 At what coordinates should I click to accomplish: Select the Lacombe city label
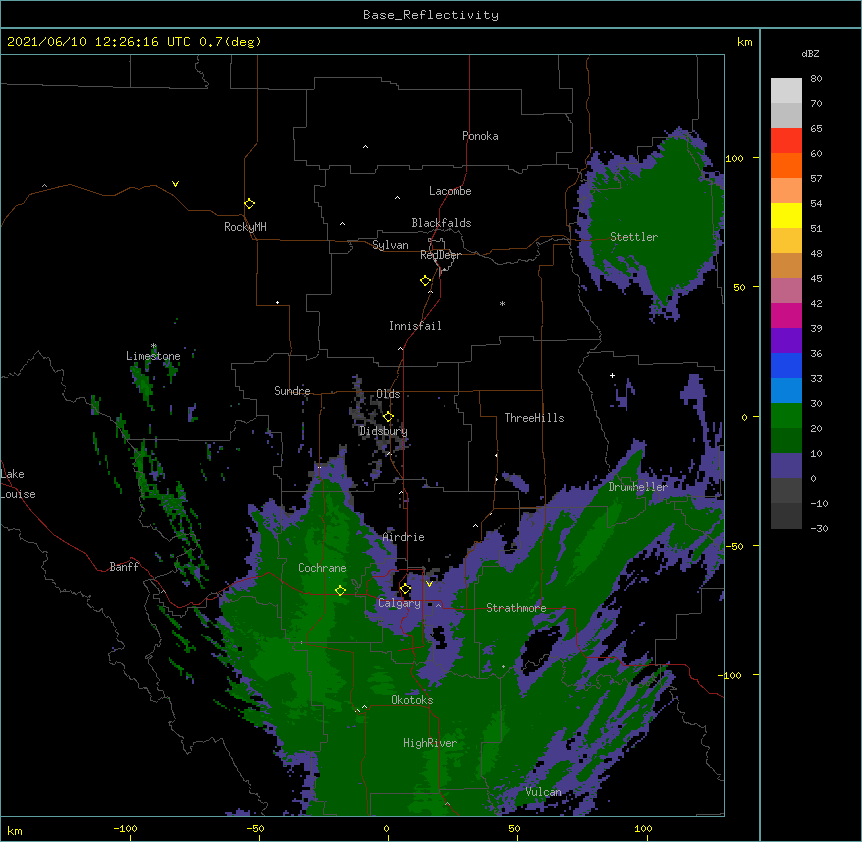[450, 191]
